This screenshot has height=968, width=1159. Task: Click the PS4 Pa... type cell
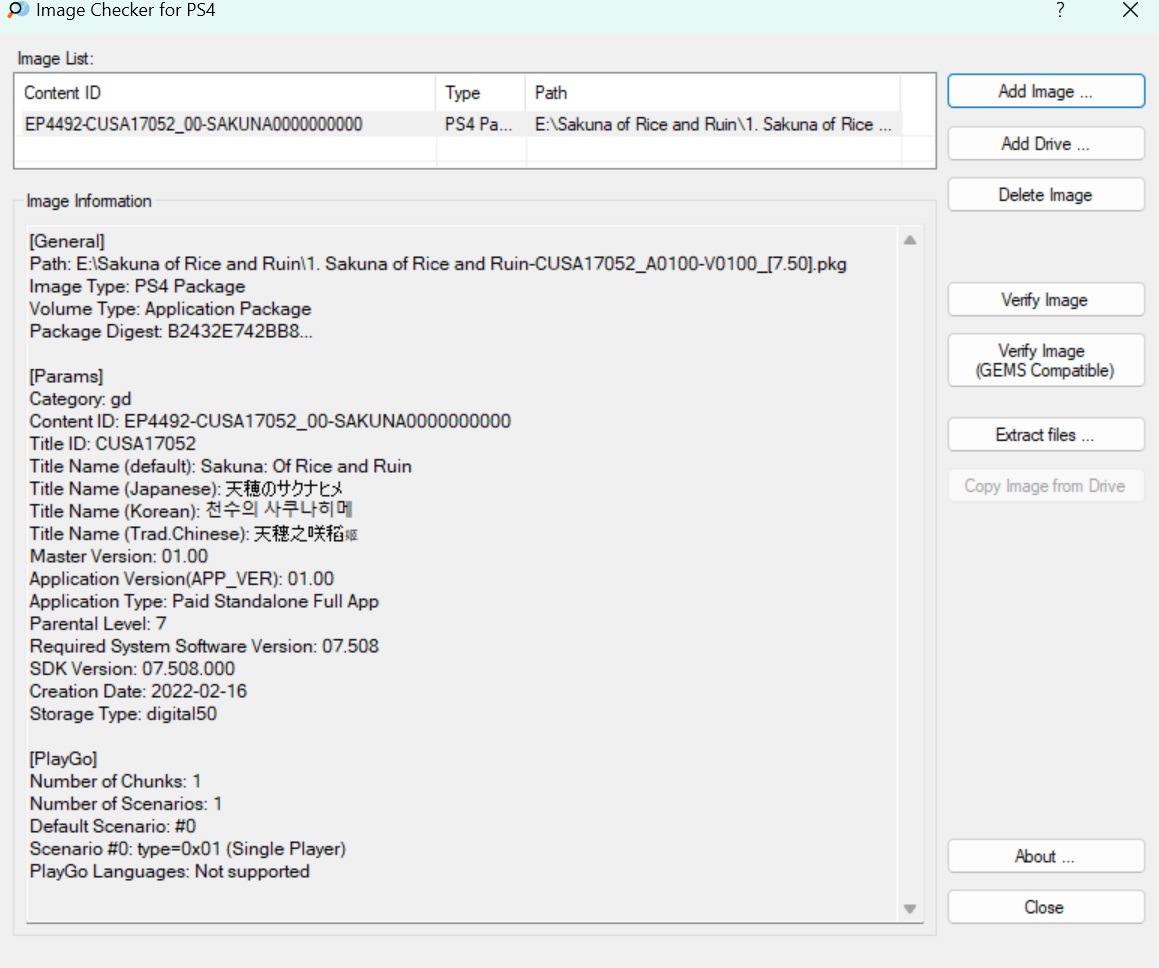478,124
